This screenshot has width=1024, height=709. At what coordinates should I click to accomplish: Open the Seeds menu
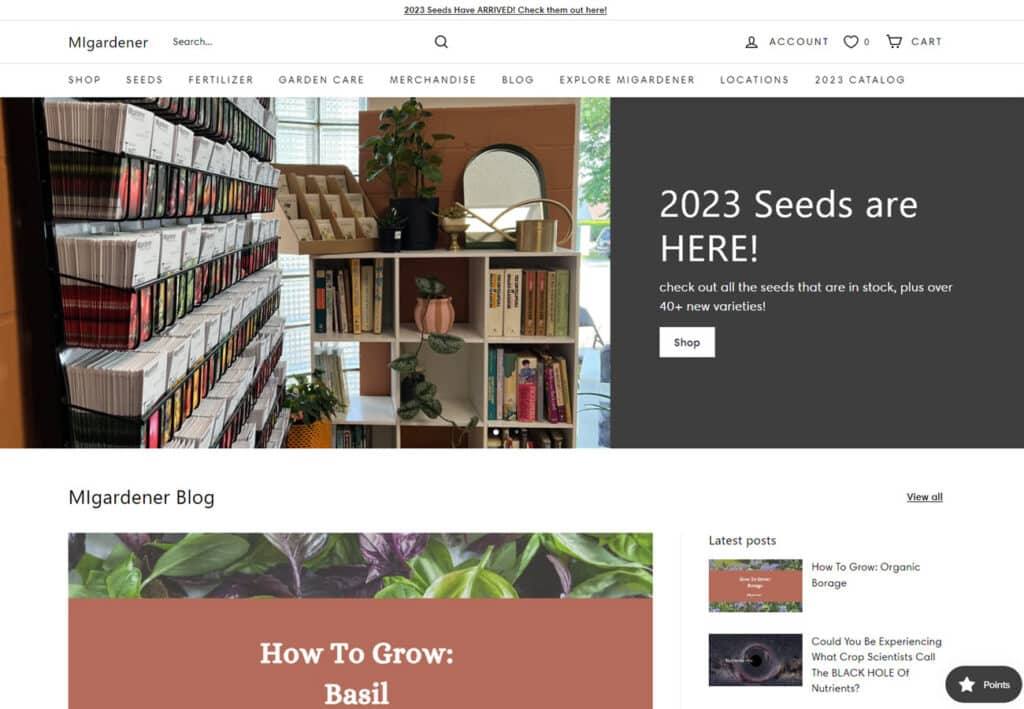(144, 80)
